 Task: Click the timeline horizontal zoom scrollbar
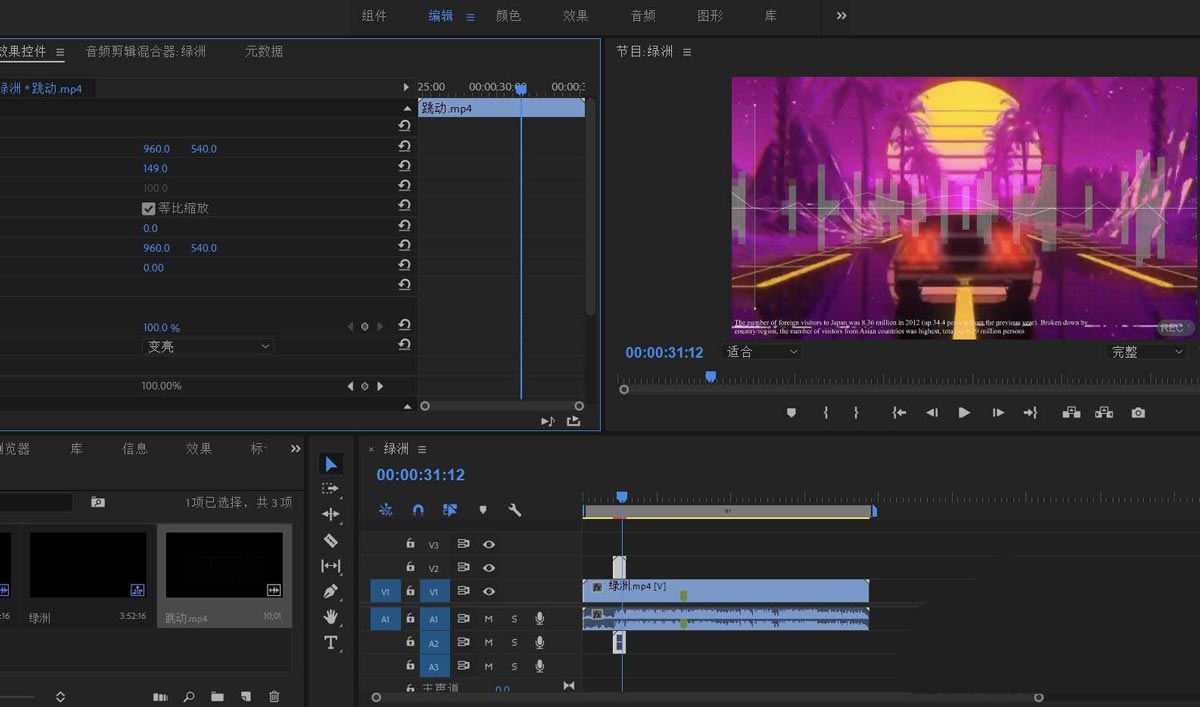707,697
